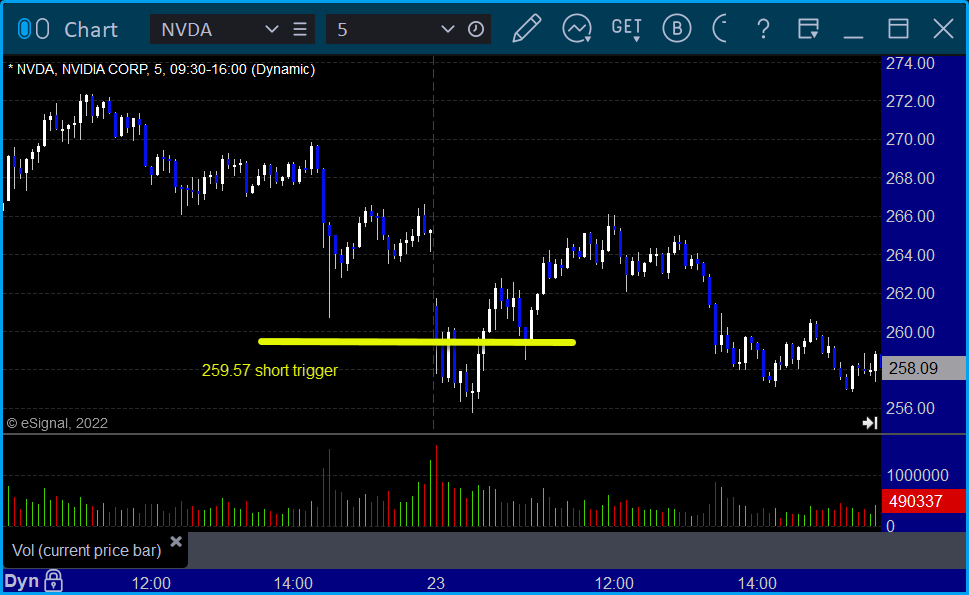Click the 270.00 price scale label
The width and height of the screenshot is (969, 595).
click(x=910, y=140)
